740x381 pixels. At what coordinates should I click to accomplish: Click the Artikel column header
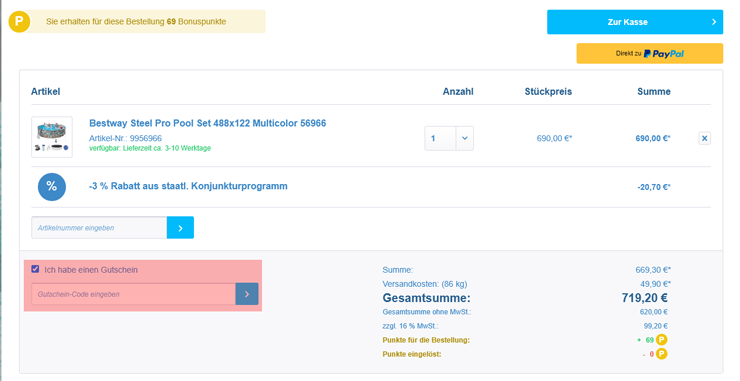(x=45, y=92)
